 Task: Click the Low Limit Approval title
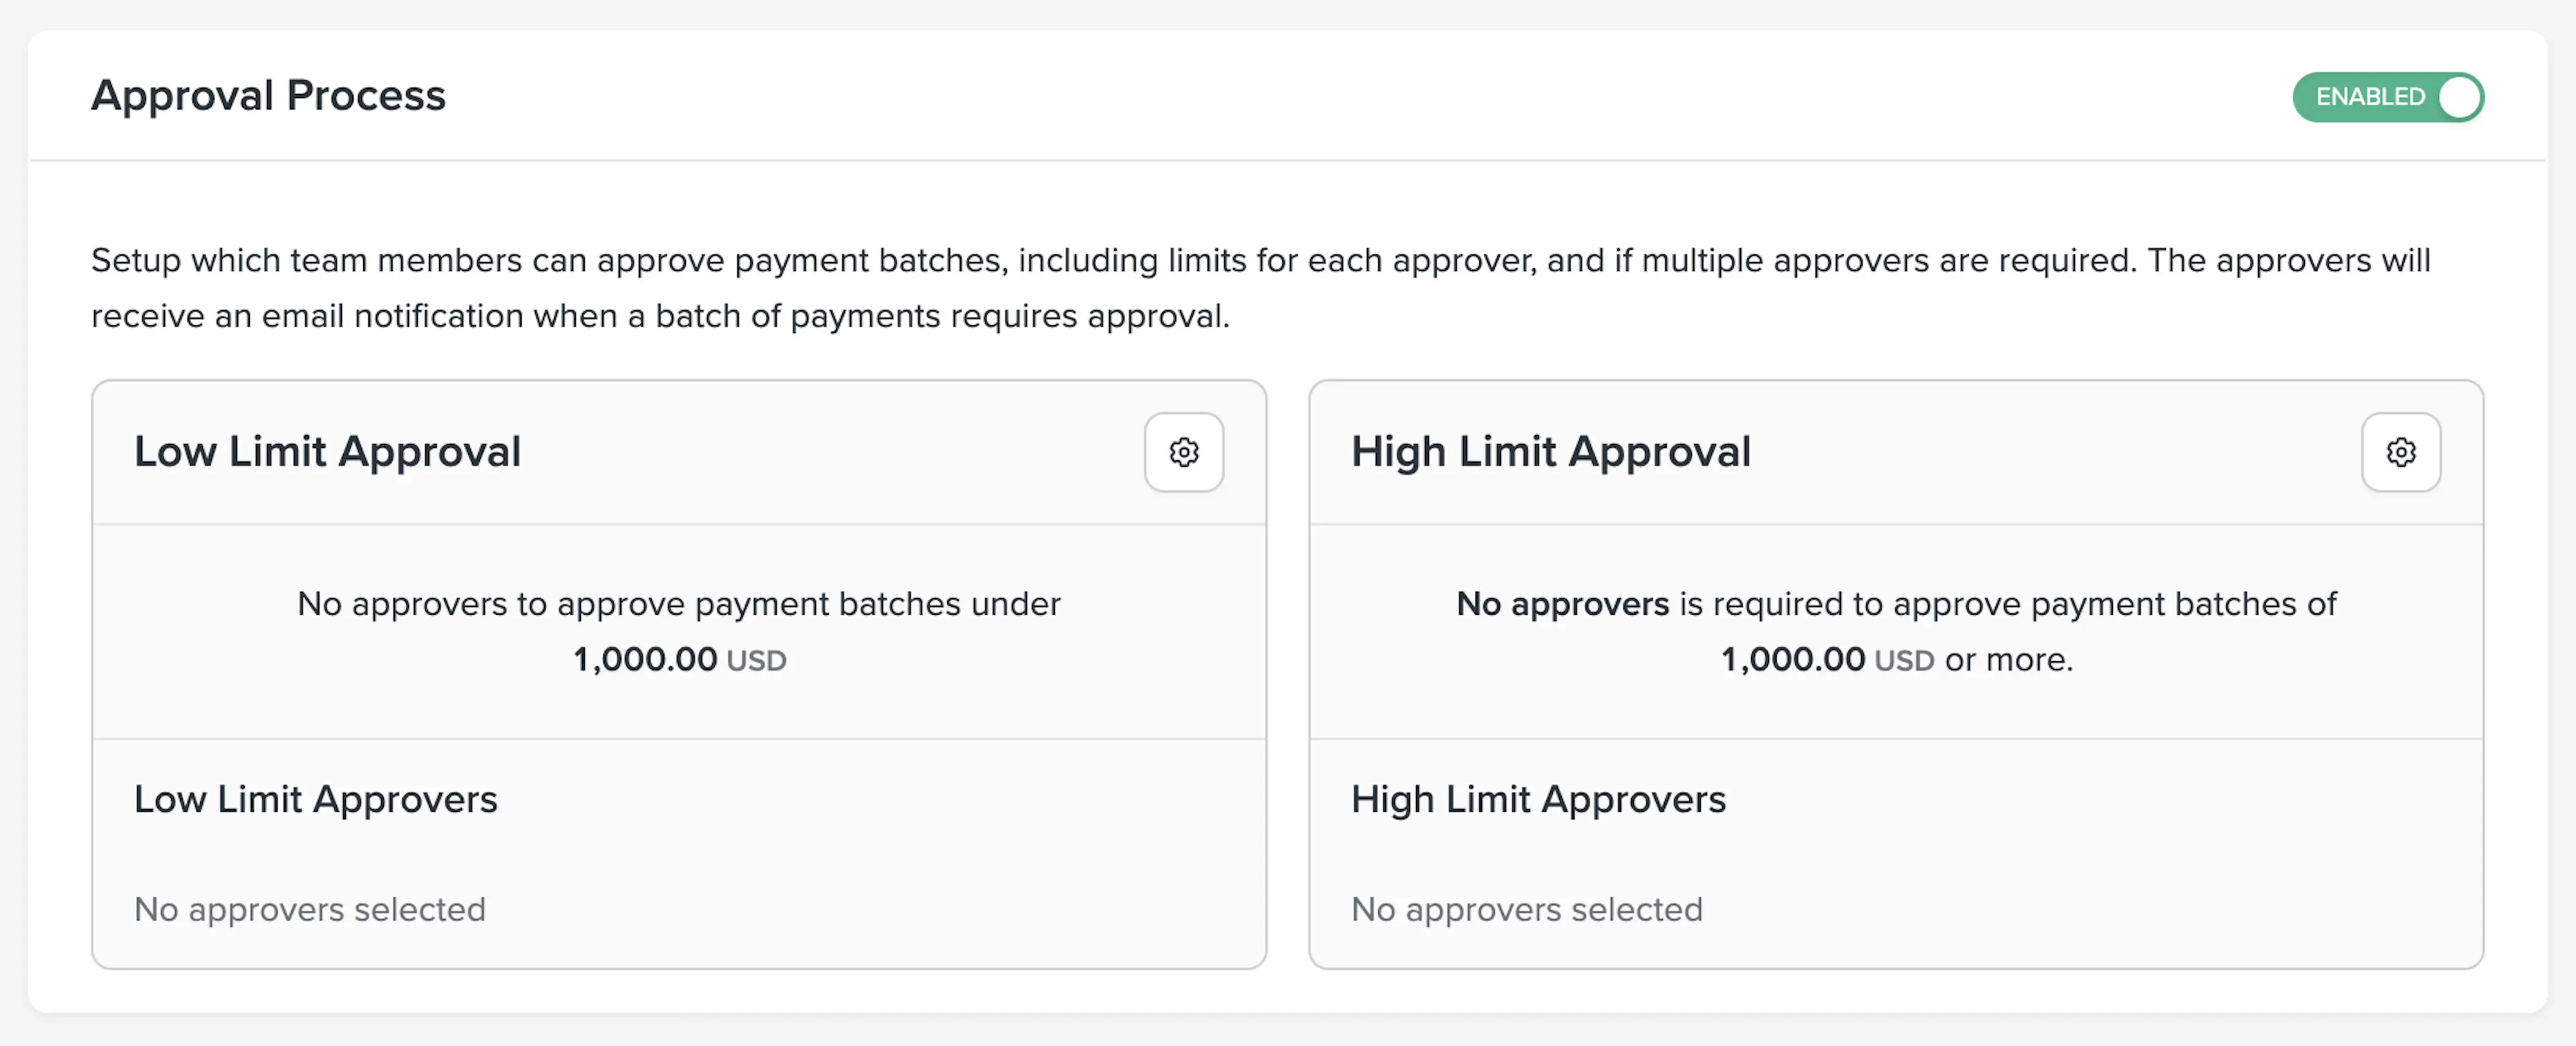pos(327,452)
